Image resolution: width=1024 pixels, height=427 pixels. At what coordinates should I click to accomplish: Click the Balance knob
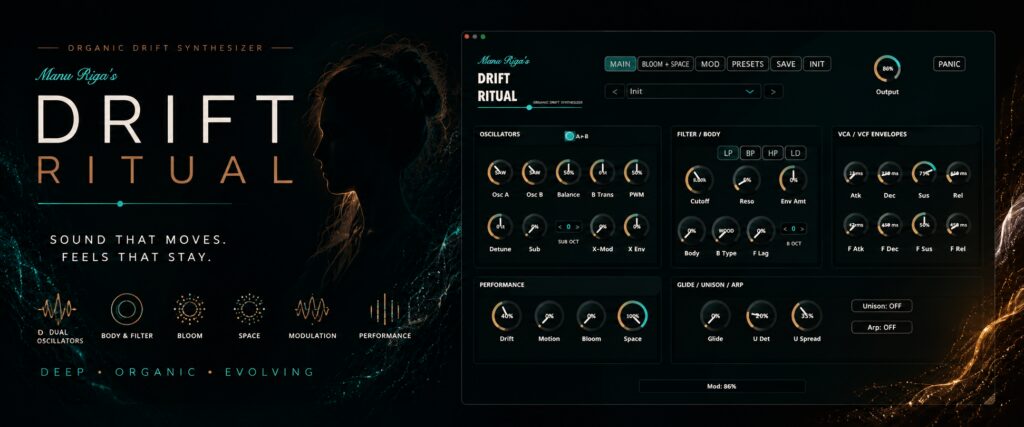point(568,172)
